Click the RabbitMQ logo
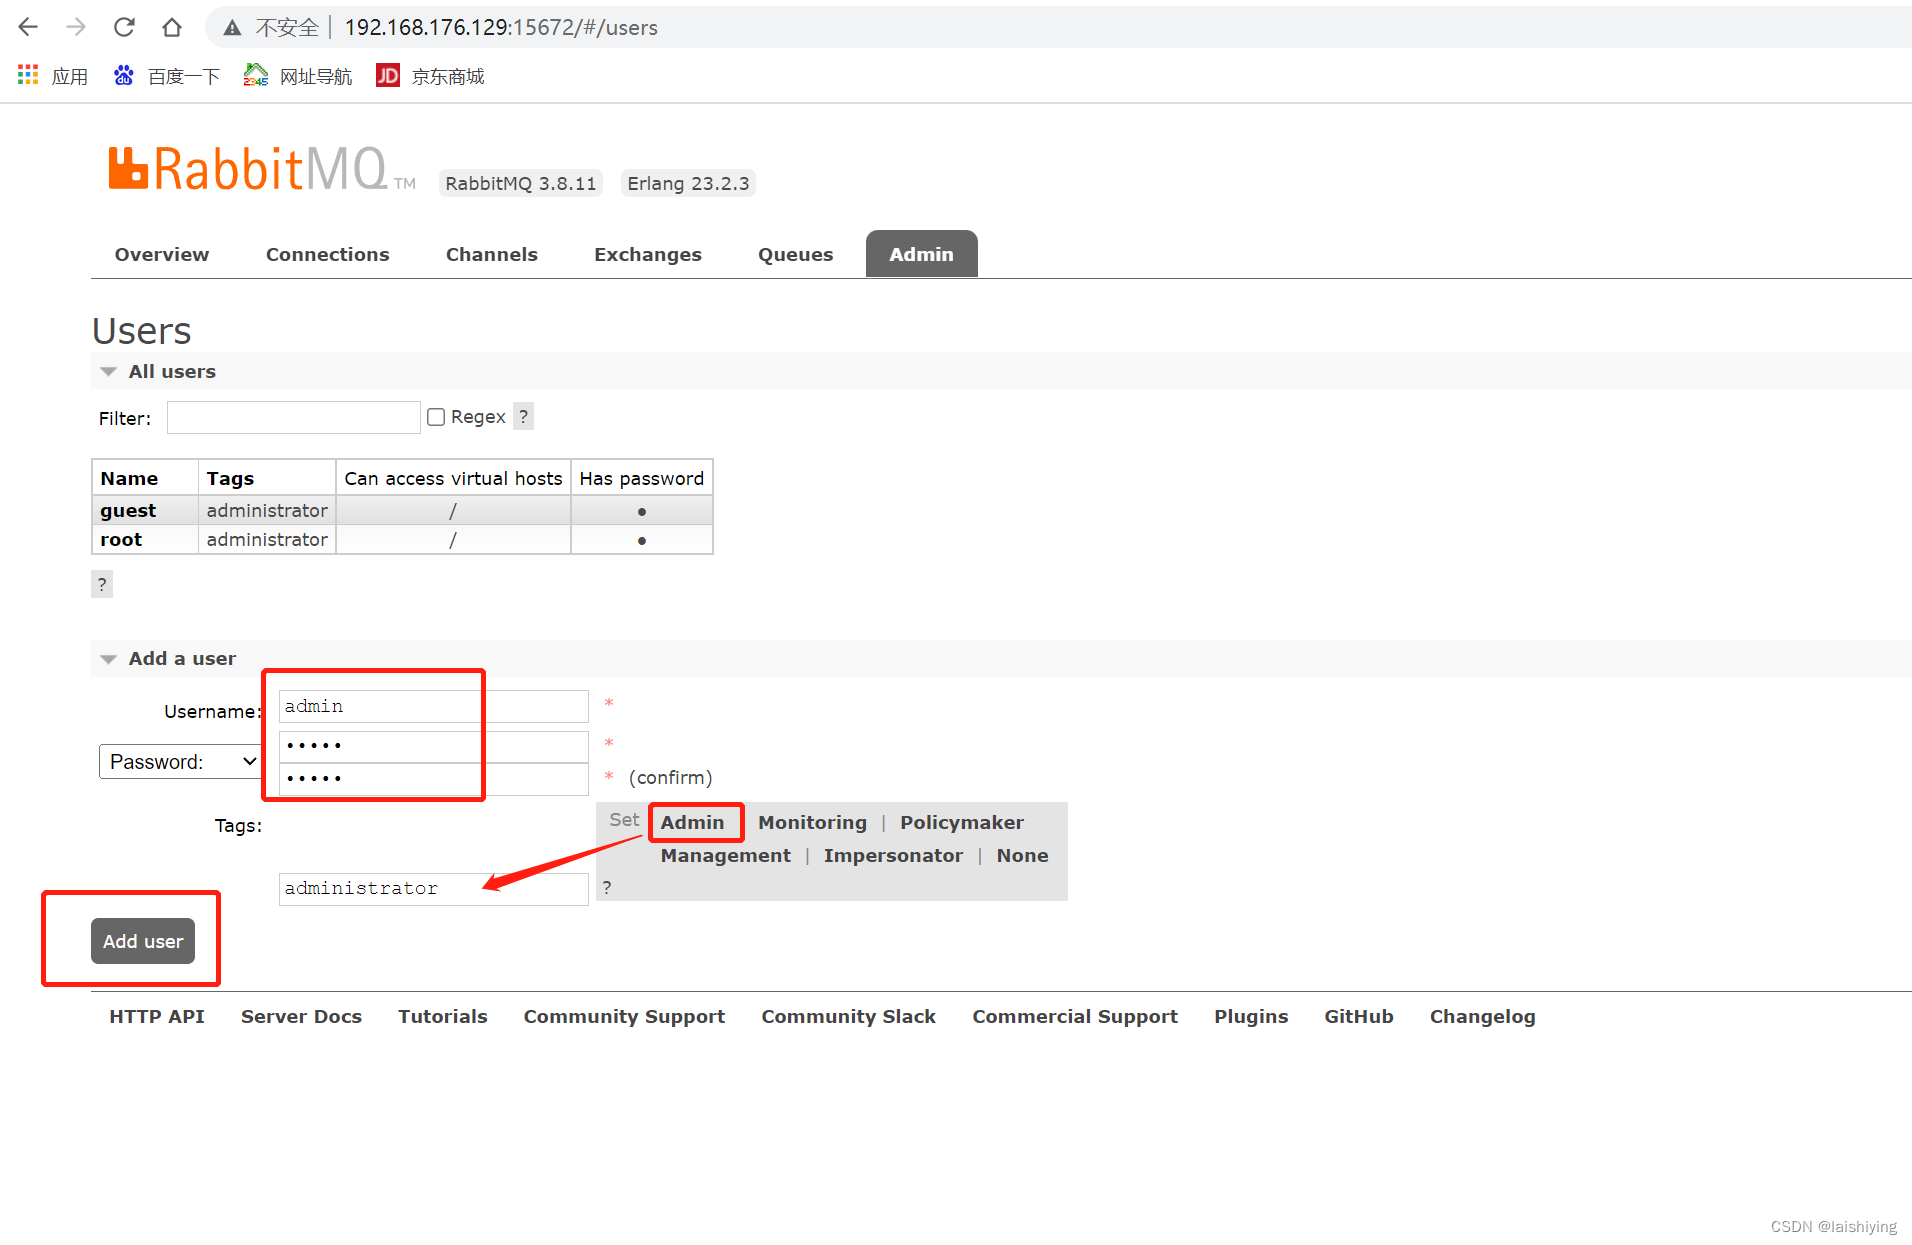 pyautogui.click(x=262, y=168)
